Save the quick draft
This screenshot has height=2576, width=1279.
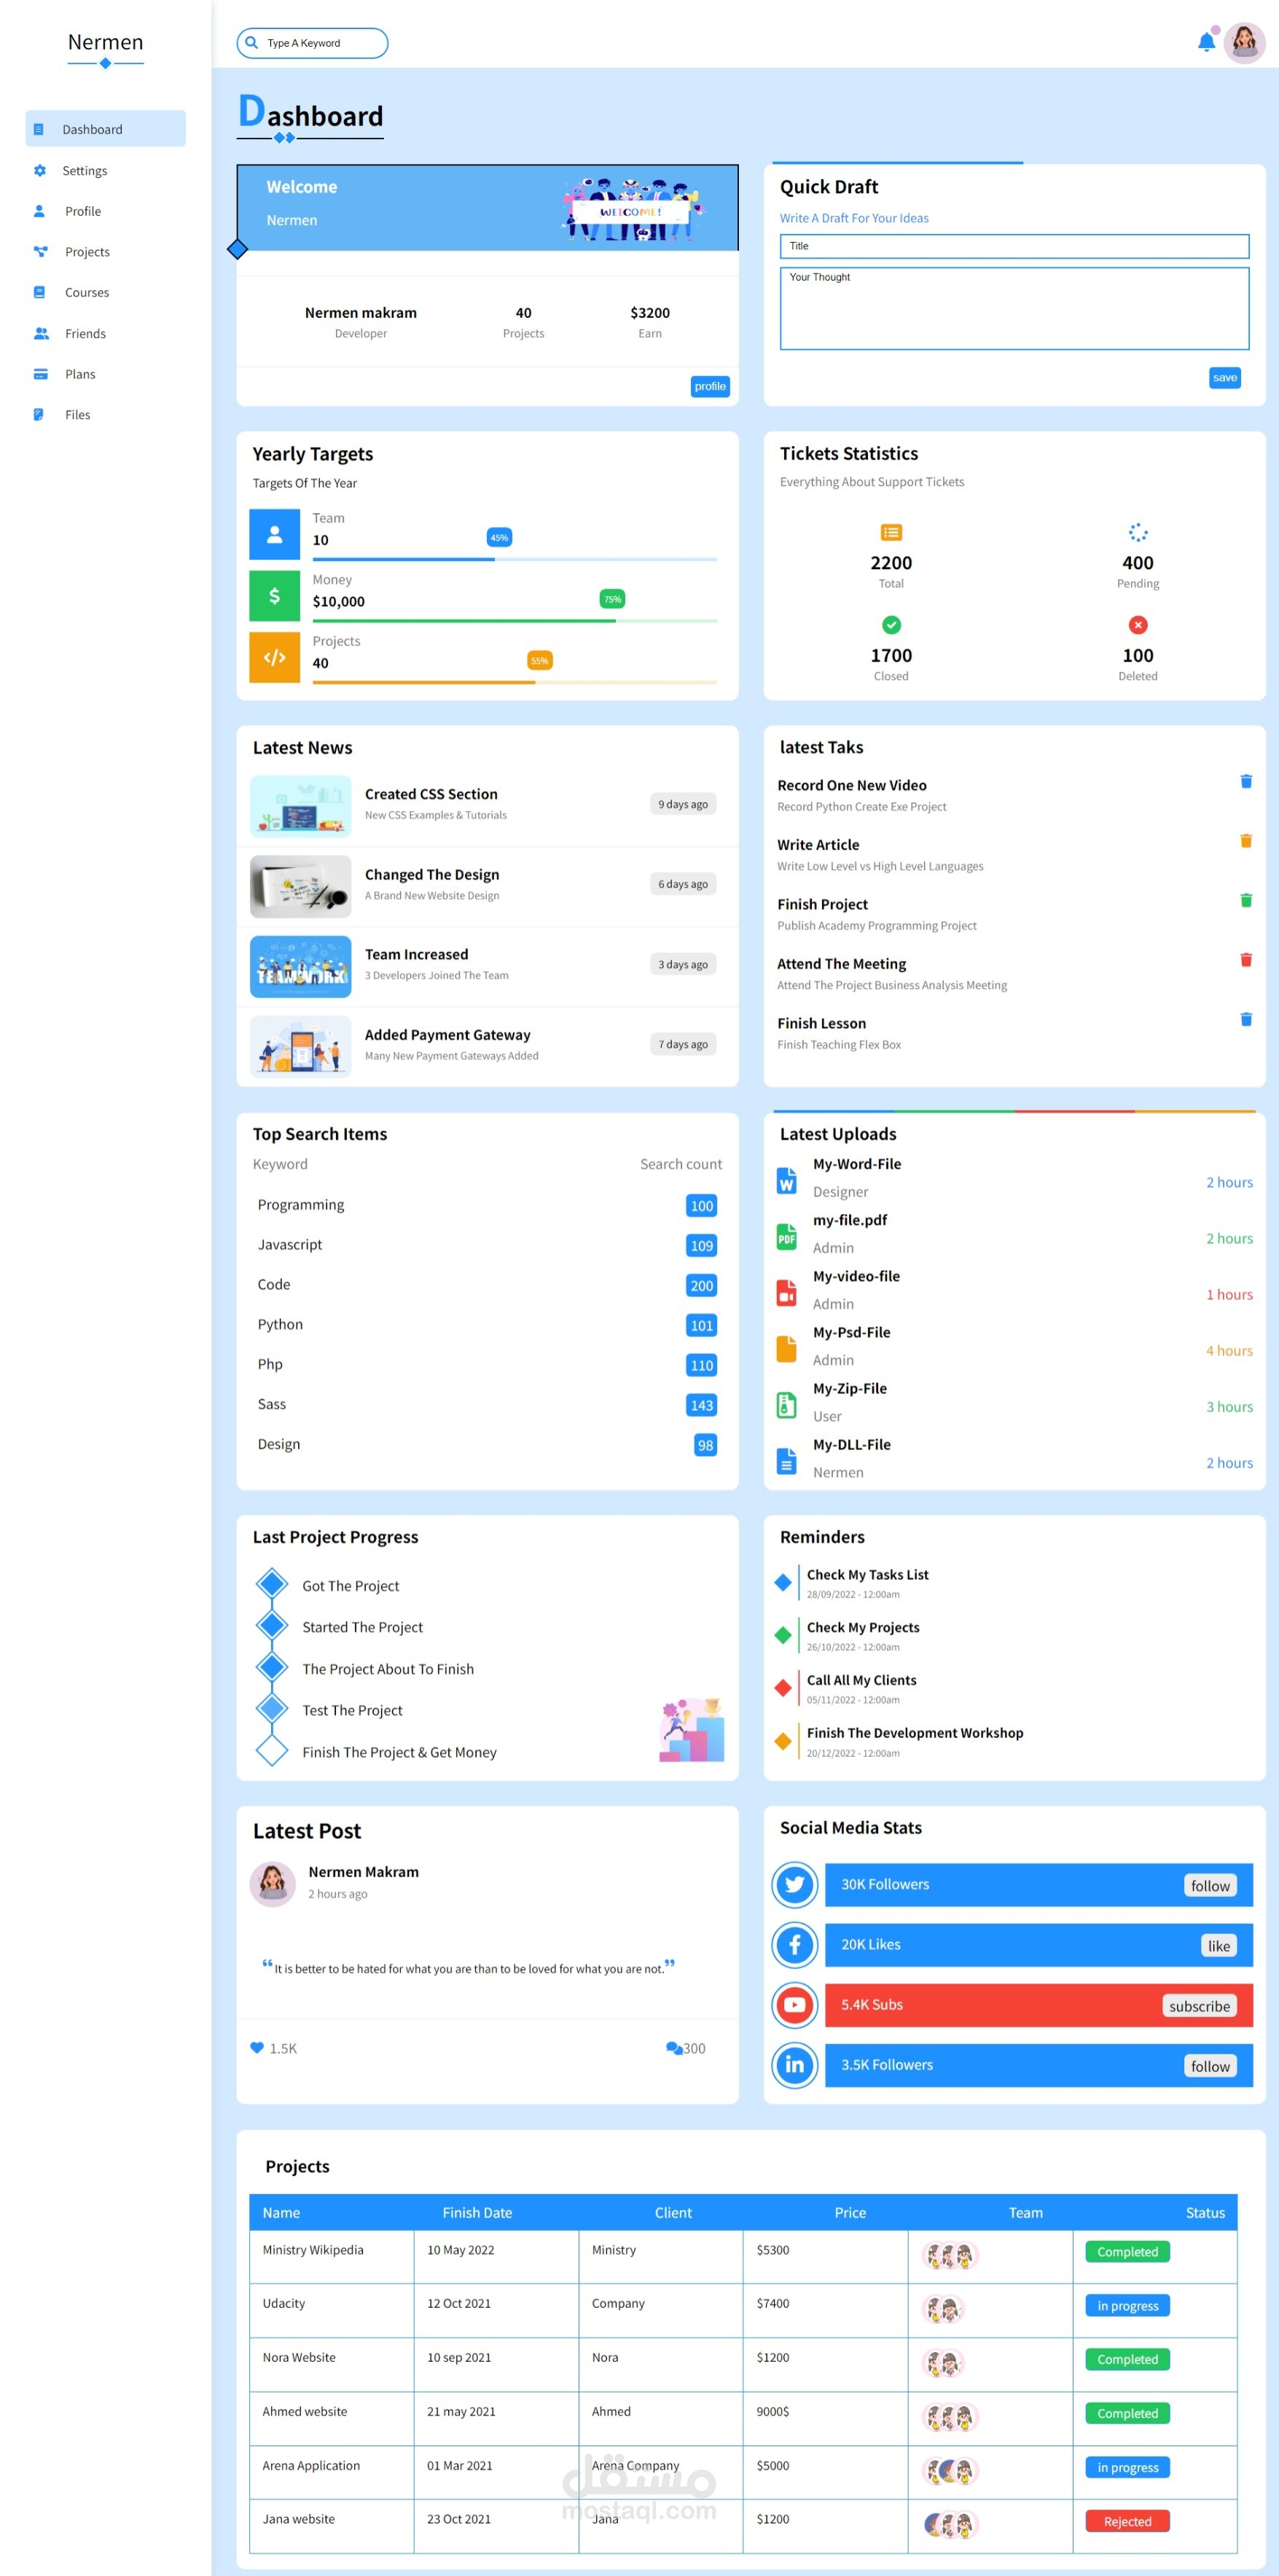[x=1224, y=377]
